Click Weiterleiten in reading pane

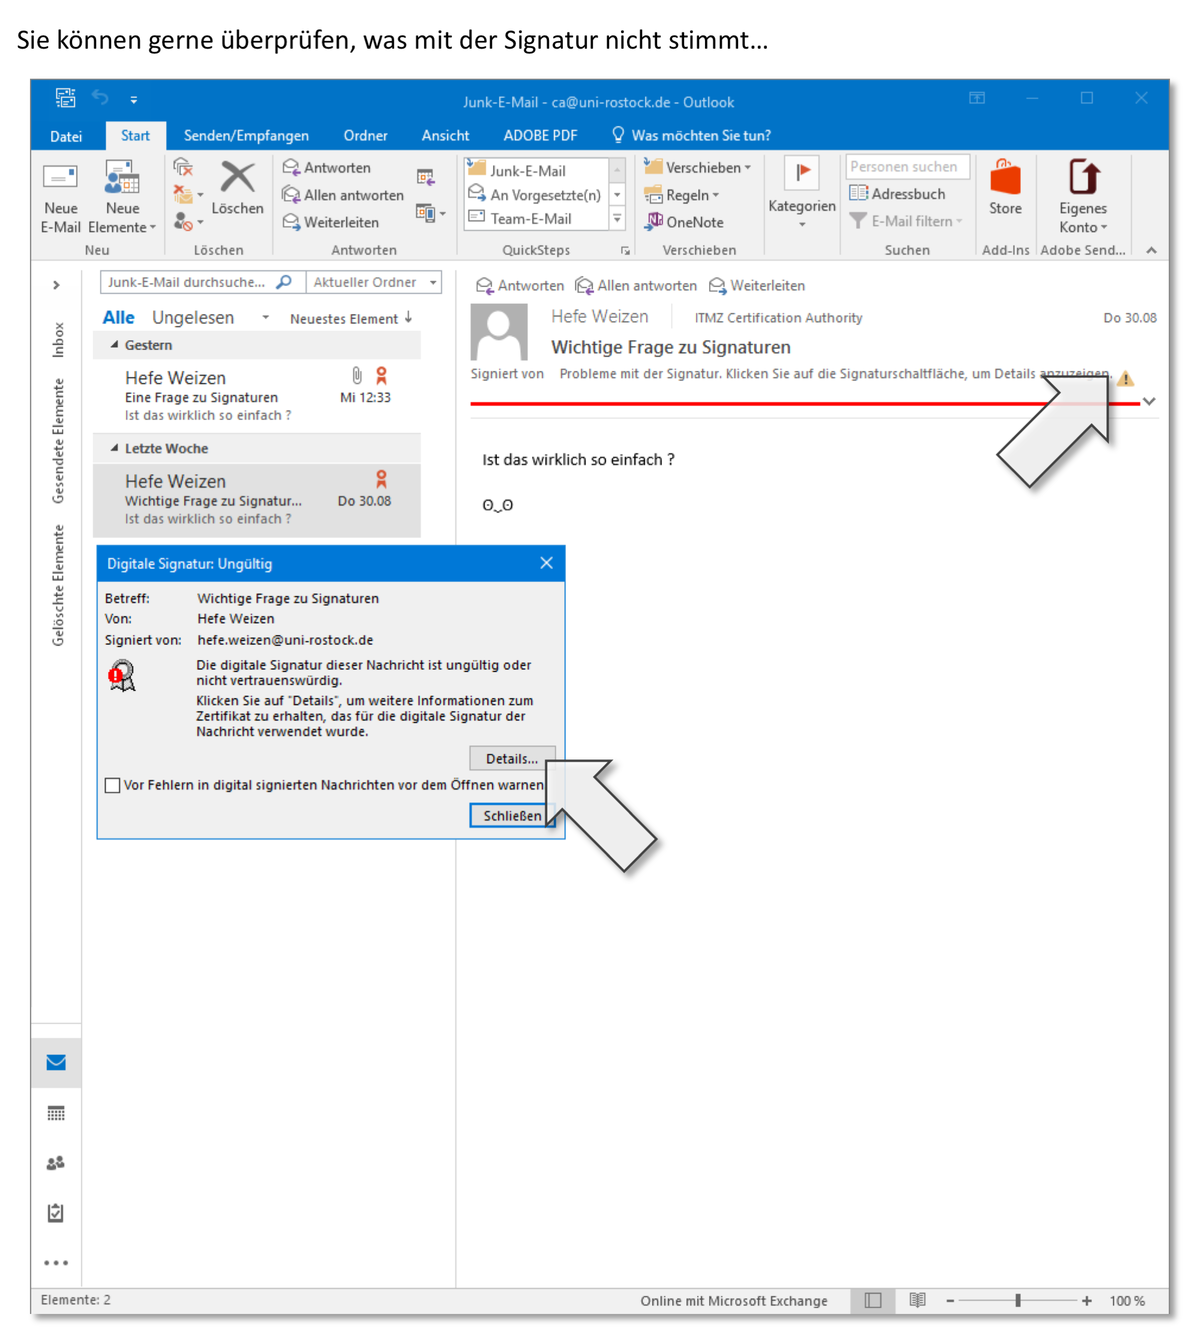tap(757, 286)
